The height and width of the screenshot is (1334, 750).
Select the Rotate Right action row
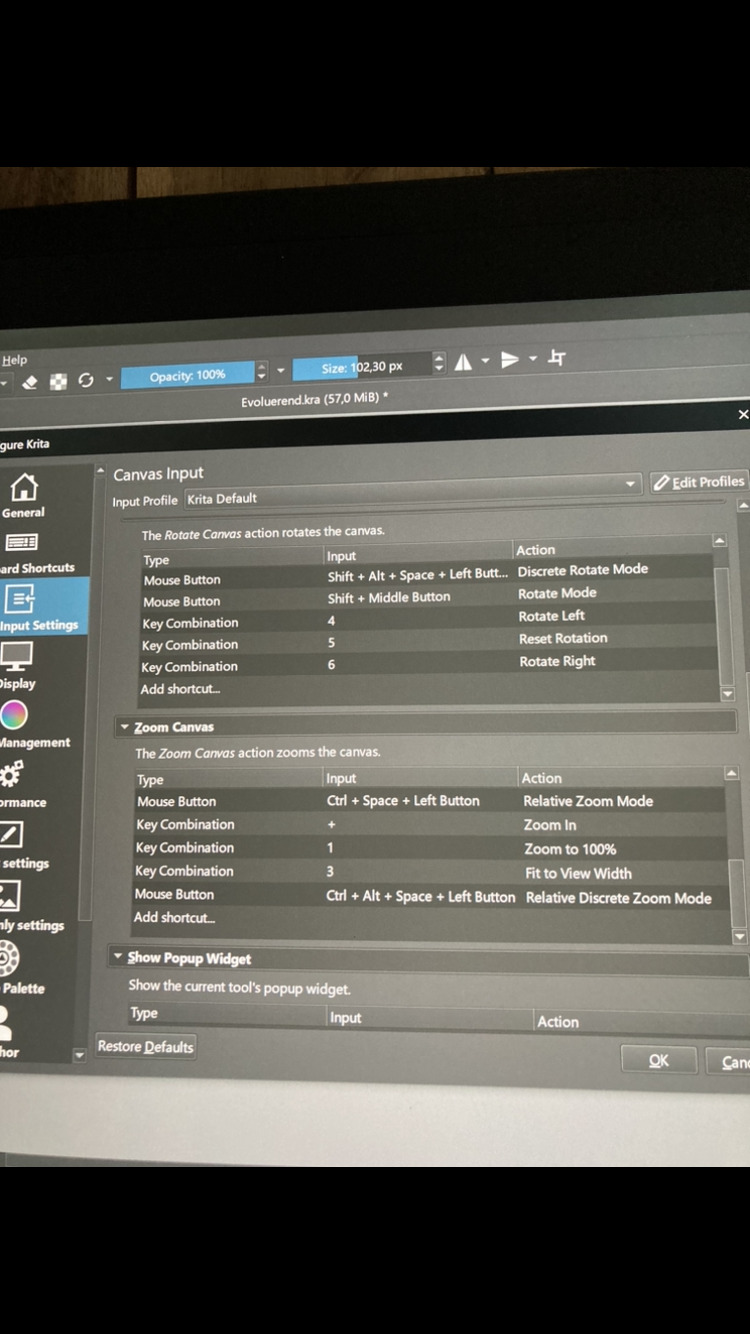pos(428,663)
